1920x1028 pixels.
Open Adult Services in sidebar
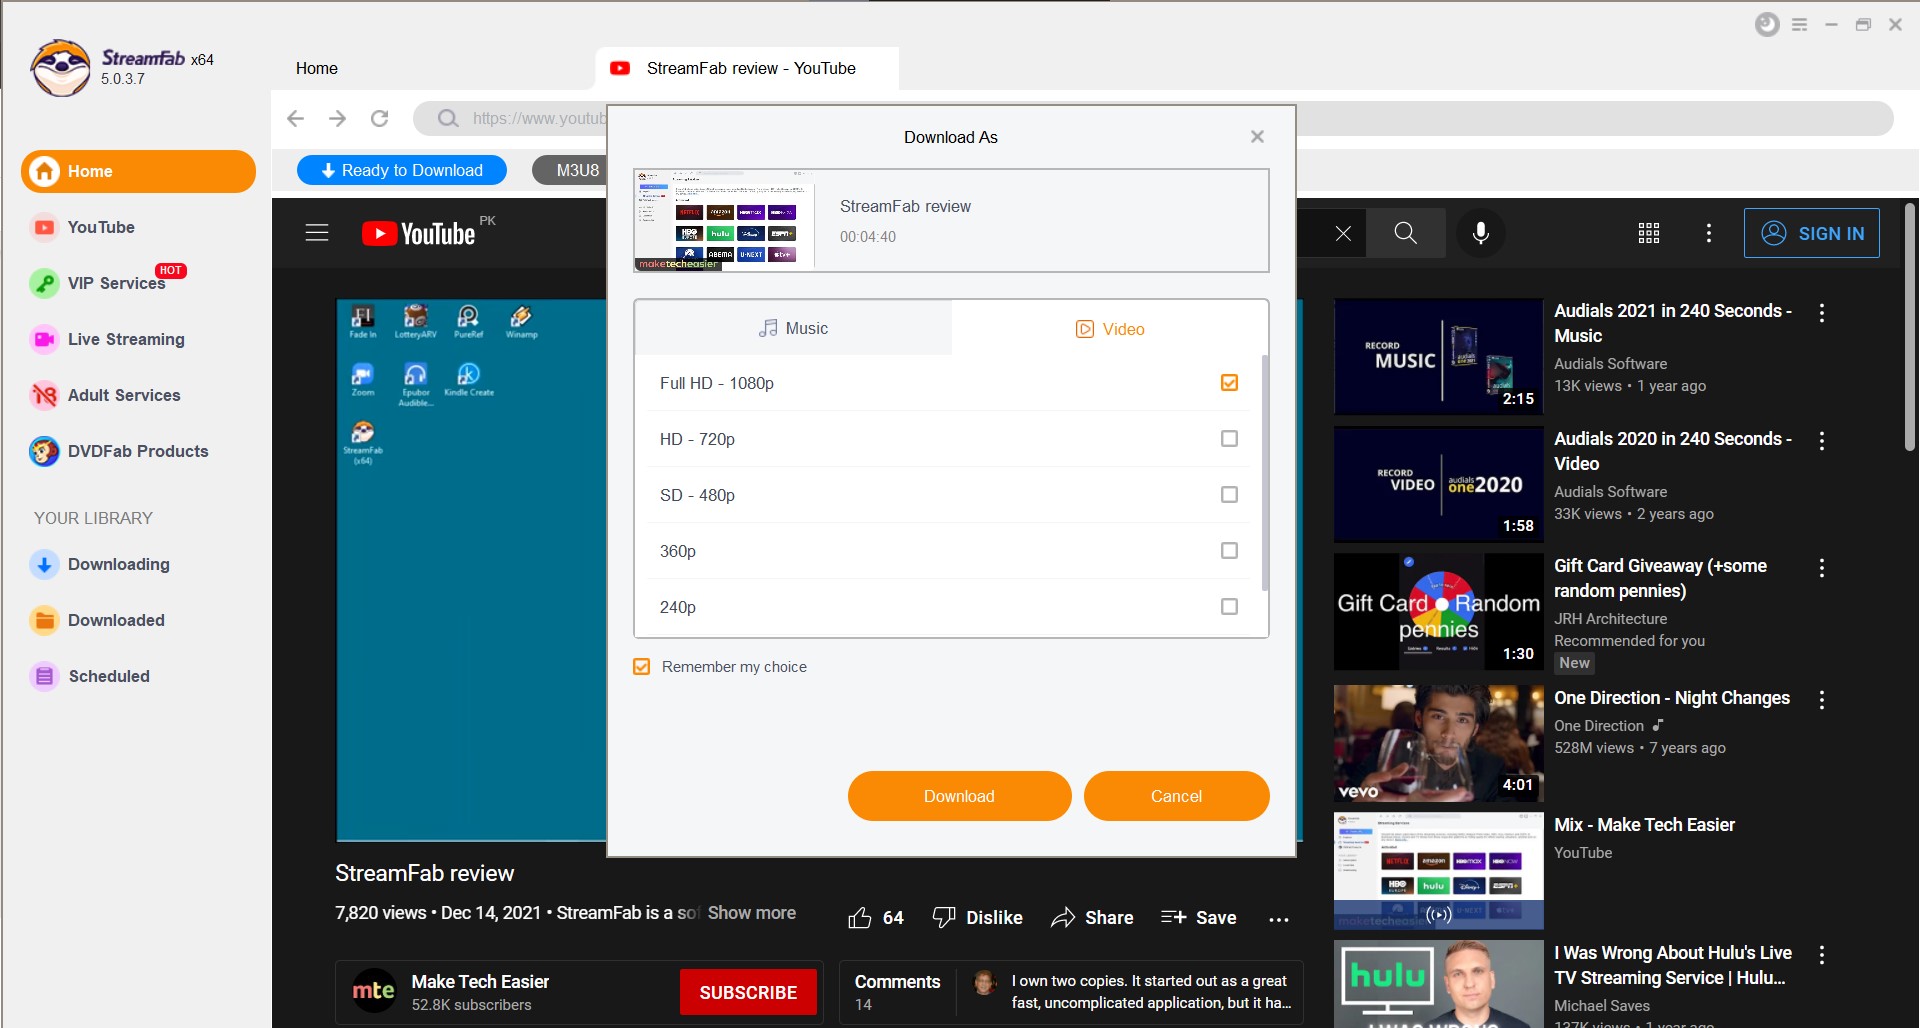106,395
